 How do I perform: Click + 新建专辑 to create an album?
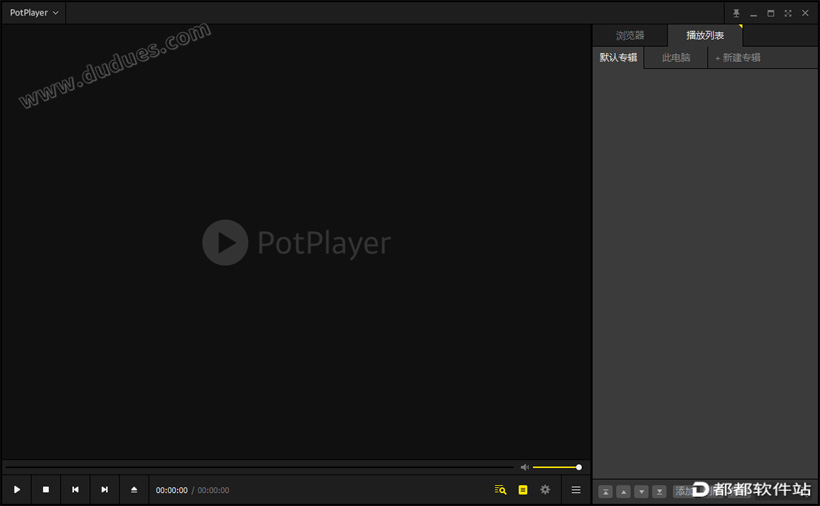tap(737, 58)
